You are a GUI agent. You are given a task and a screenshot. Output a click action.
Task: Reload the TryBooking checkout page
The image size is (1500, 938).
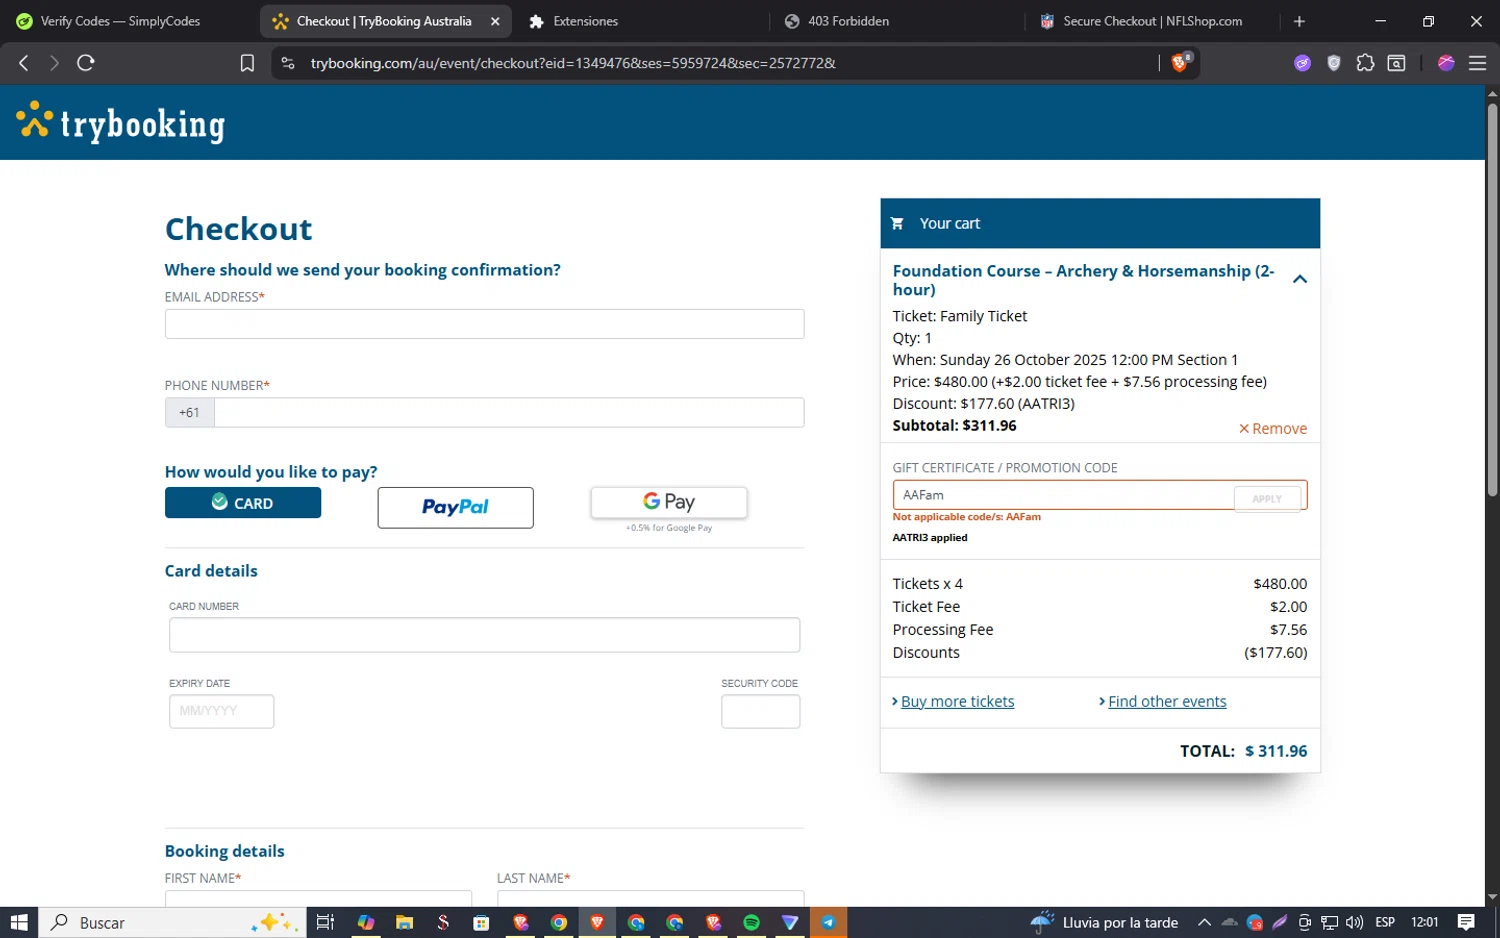tap(86, 63)
